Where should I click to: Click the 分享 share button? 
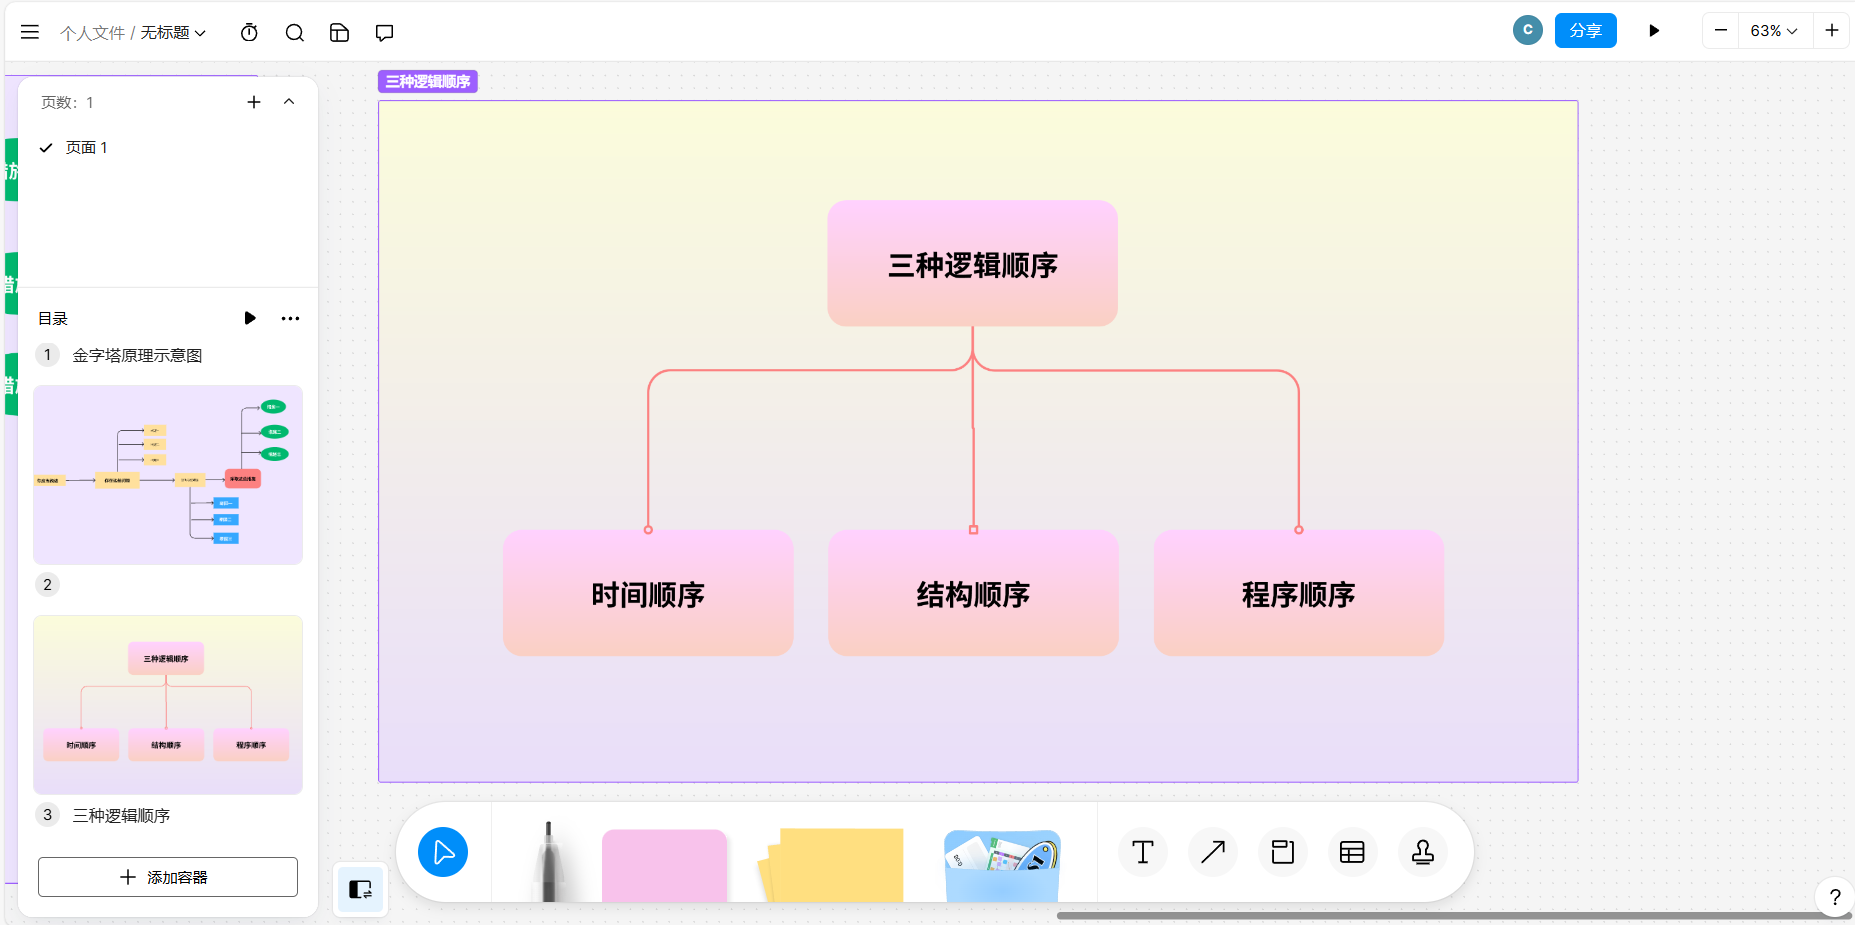coord(1585,31)
